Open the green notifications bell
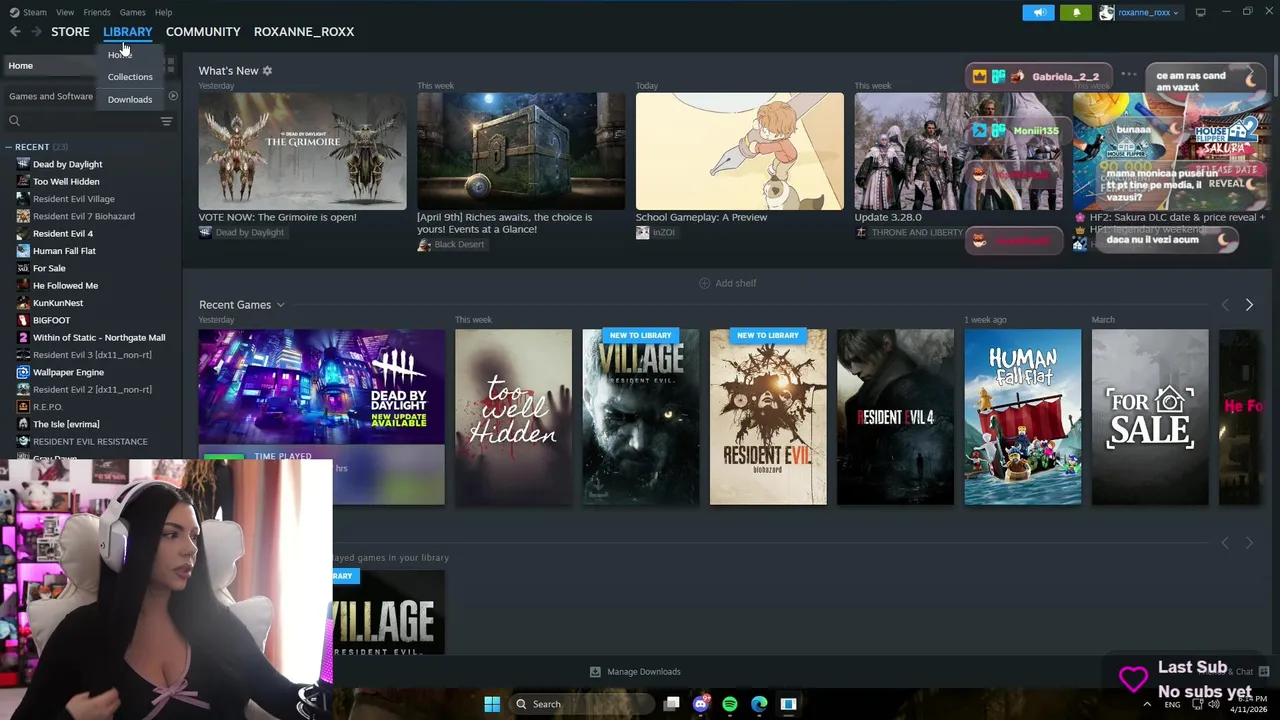 pos(1076,12)
